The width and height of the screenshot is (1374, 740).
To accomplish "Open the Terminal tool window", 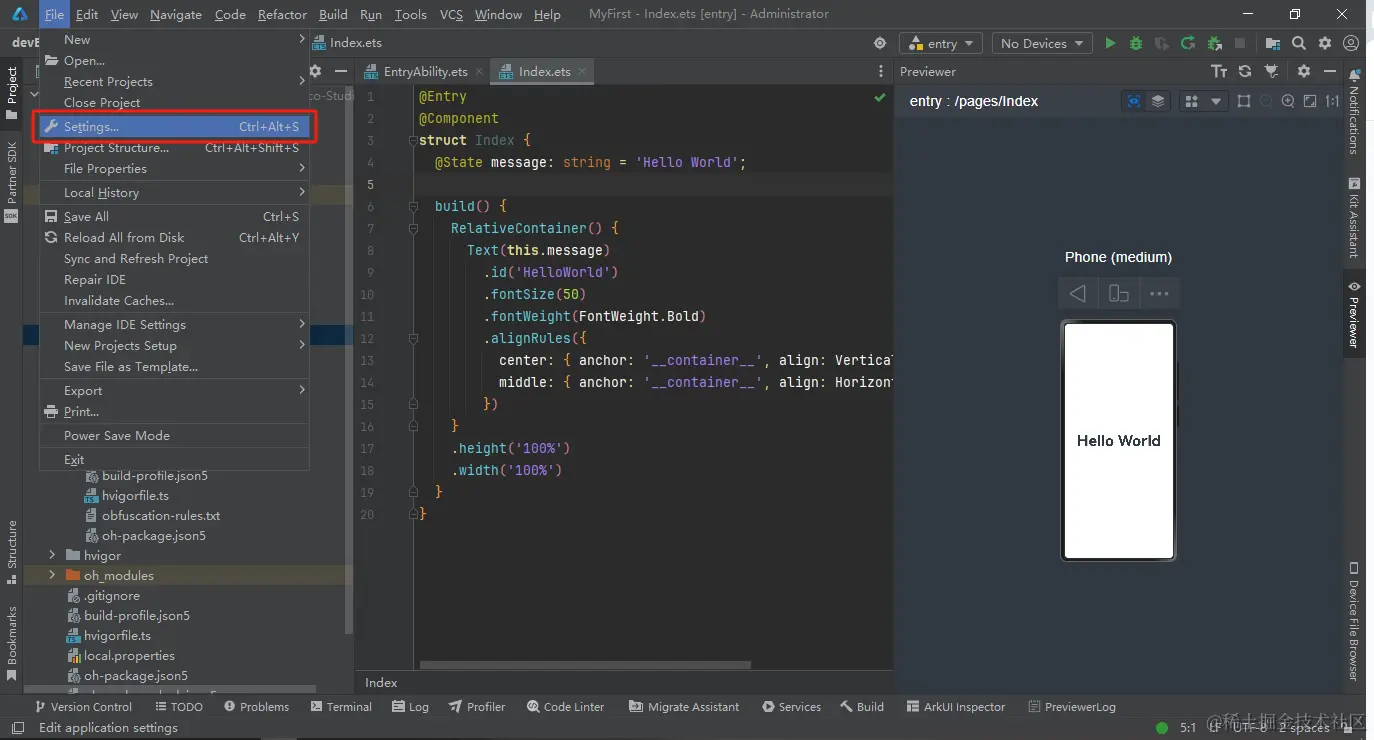I will [340, 706].
